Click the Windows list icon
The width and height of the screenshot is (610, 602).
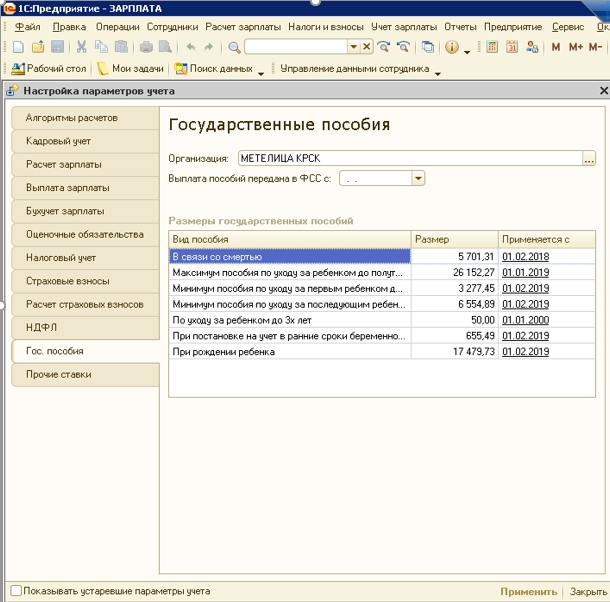pos(428,47)
